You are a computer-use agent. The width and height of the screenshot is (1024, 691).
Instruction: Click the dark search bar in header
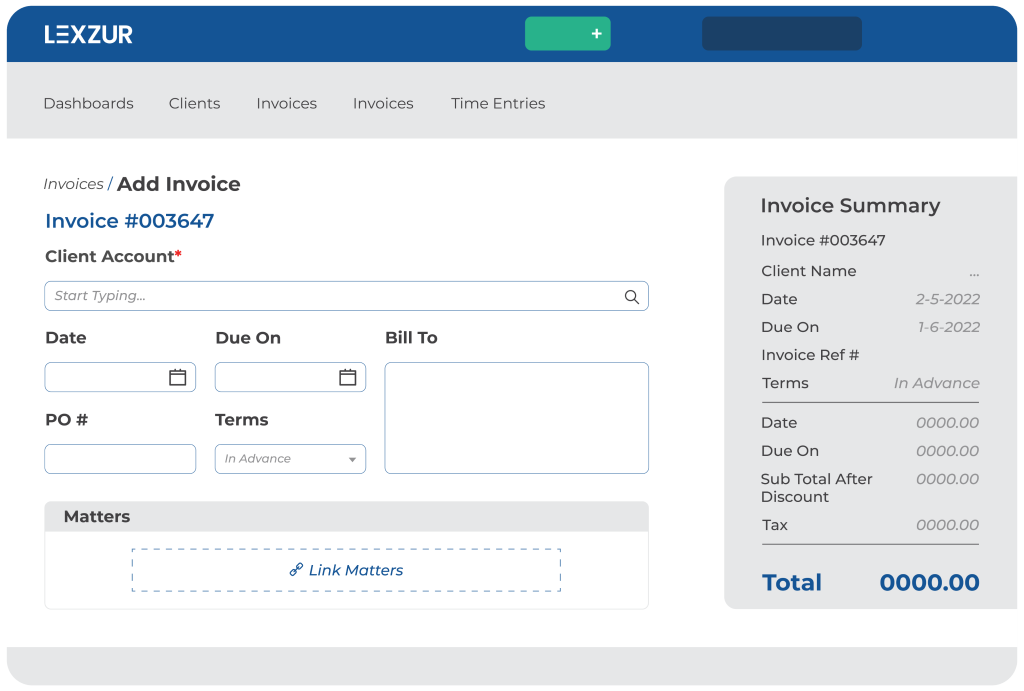[781, 34]
